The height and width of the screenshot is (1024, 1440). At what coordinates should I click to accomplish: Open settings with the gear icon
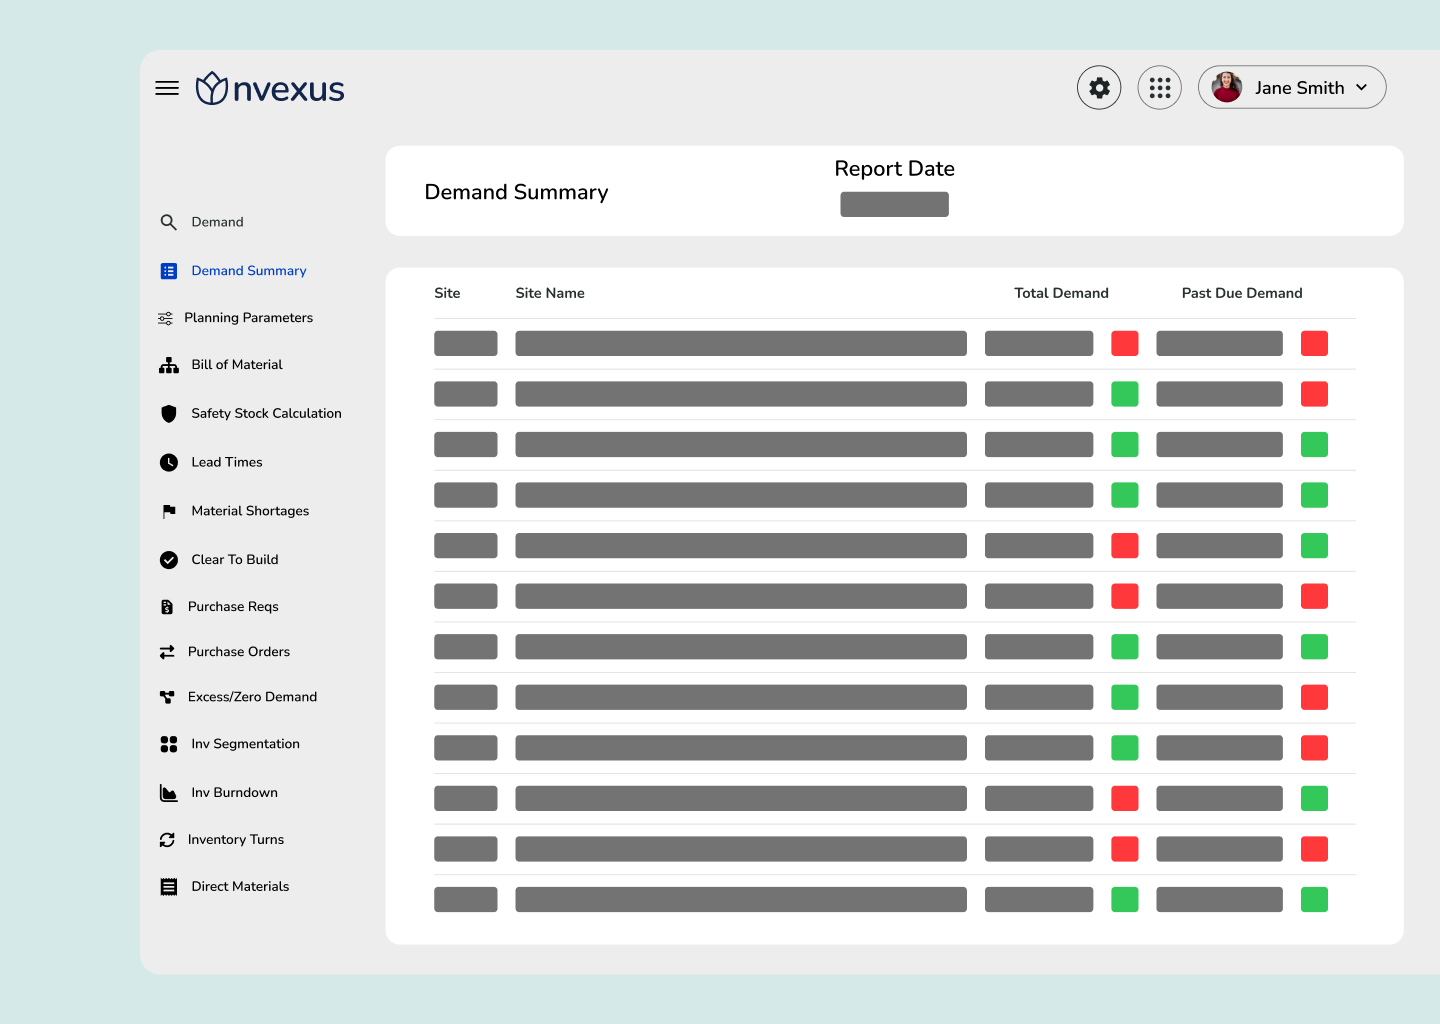click(x=1099, y=88)
